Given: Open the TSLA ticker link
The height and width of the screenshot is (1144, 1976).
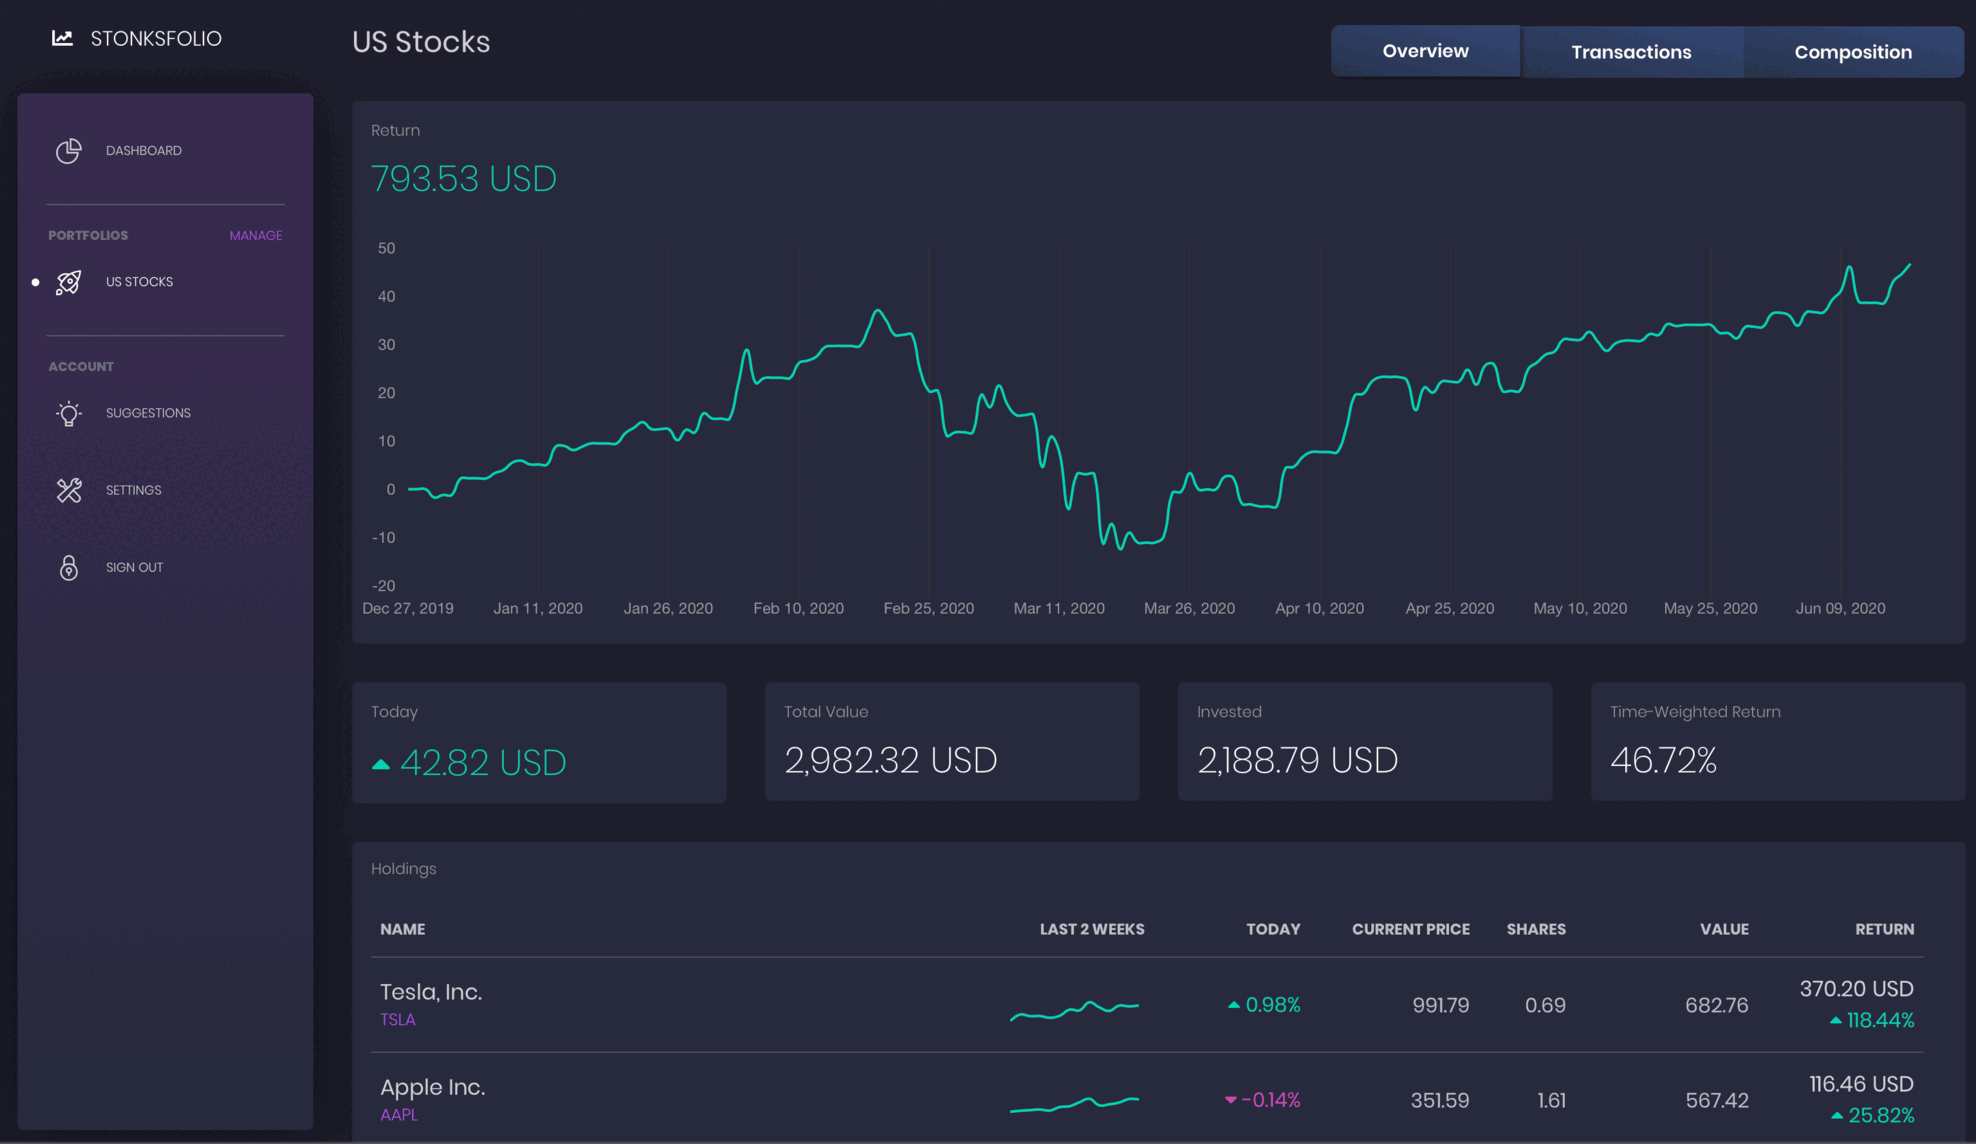Looking at the screenshot, I should [397, 1020].
